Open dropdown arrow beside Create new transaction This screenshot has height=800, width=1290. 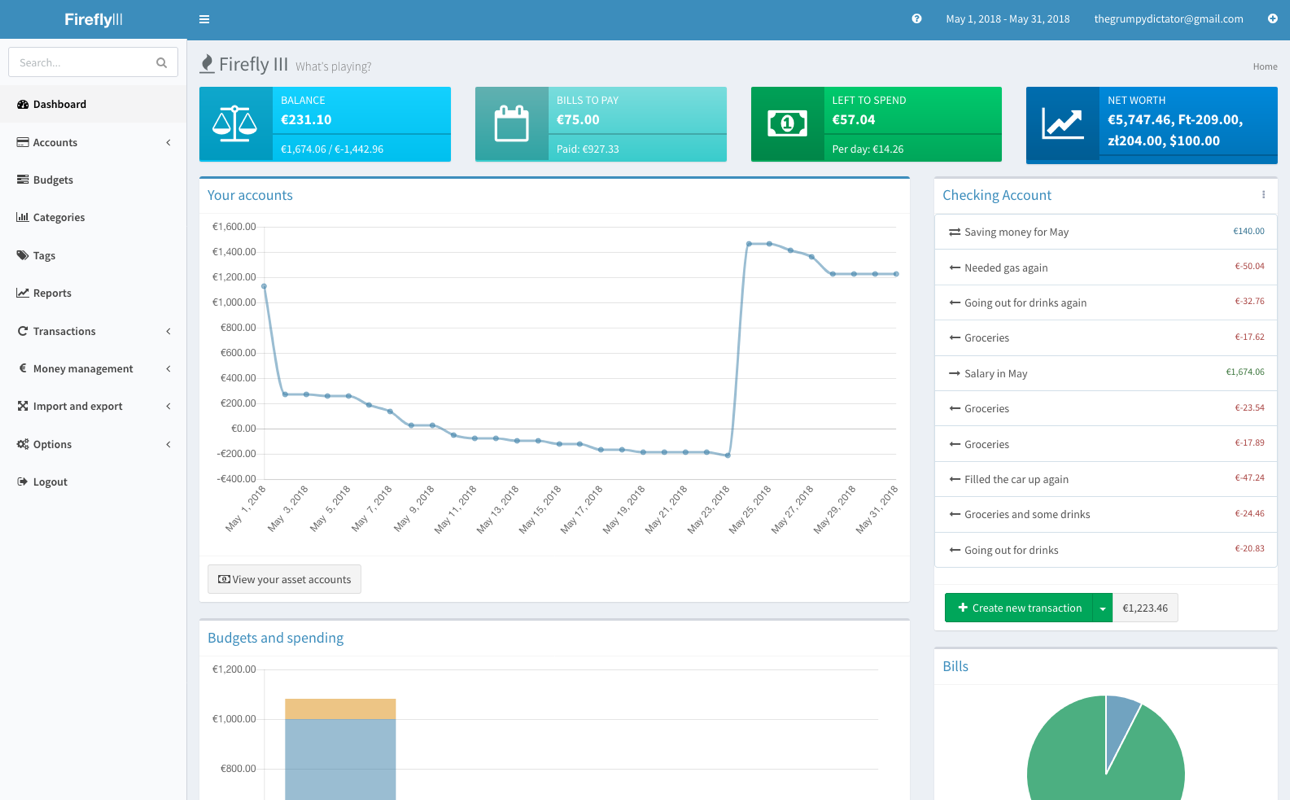click(1102, 608)
